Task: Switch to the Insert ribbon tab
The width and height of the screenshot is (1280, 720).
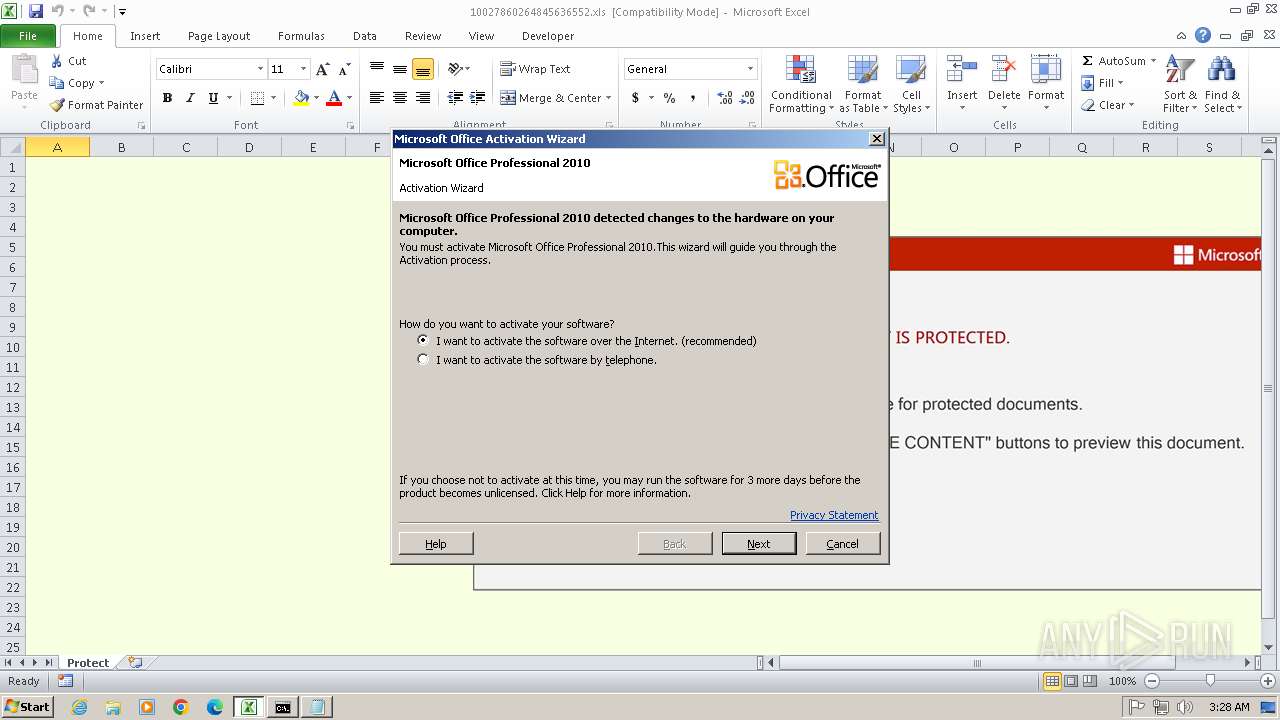Action: [x=145, y=36]
